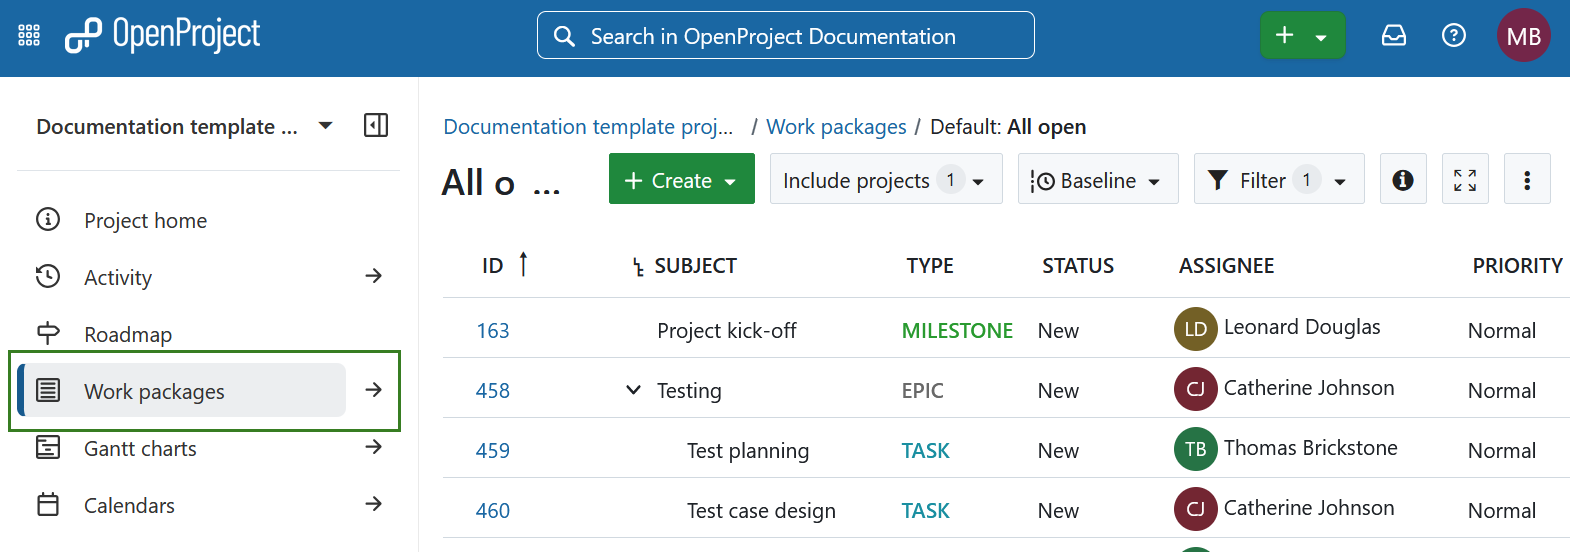The width and height of the screenshot is (1570, 552).
Task: Click the Roadmap signpost icon
Action: click(48, 333)
